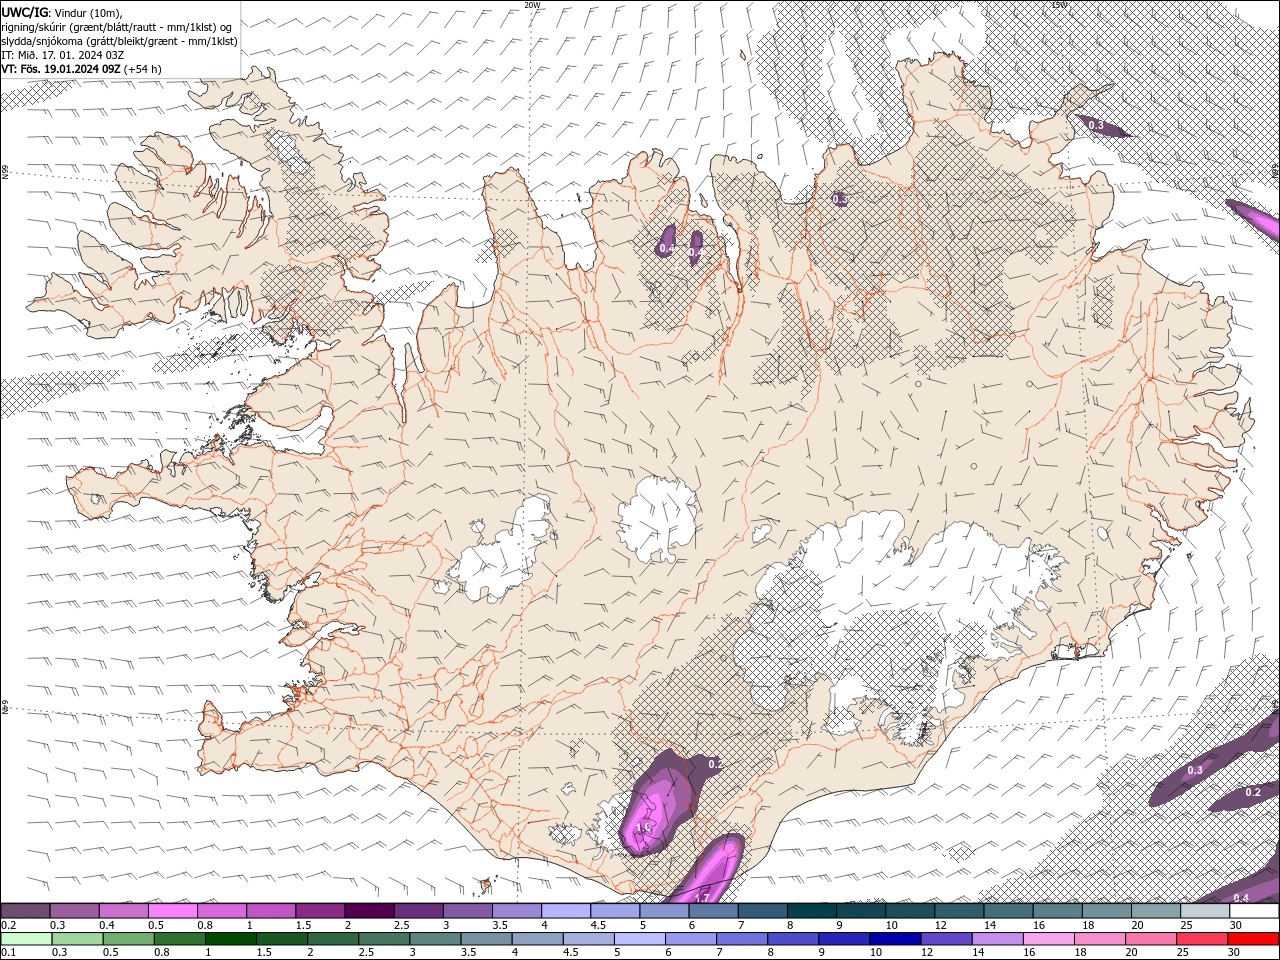This screenshot has height=960, width=1280.
Task: Click the '30' label in the lower legend row
Action: (1234, 953)
